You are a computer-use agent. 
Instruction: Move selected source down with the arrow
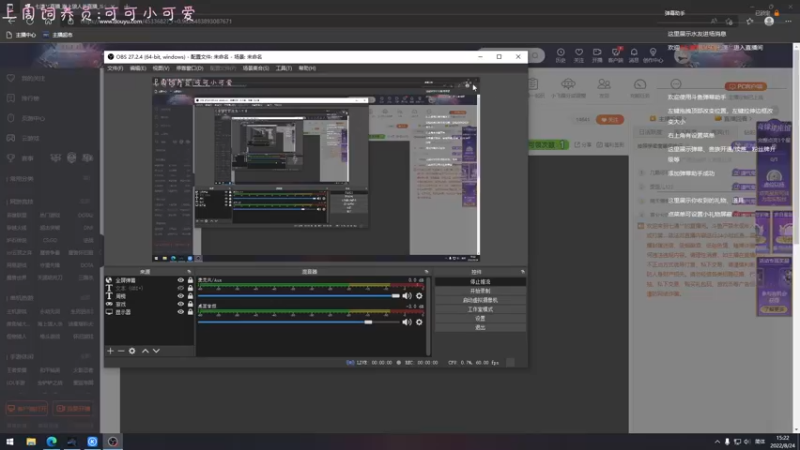point(156,351)
